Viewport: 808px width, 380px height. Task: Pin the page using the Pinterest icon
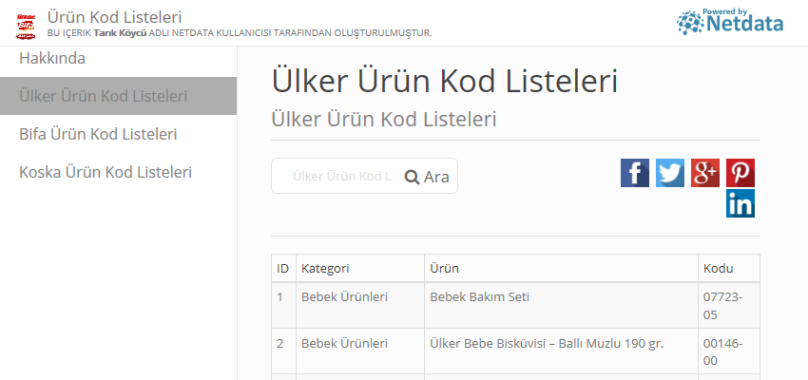(x=740, y=173)
